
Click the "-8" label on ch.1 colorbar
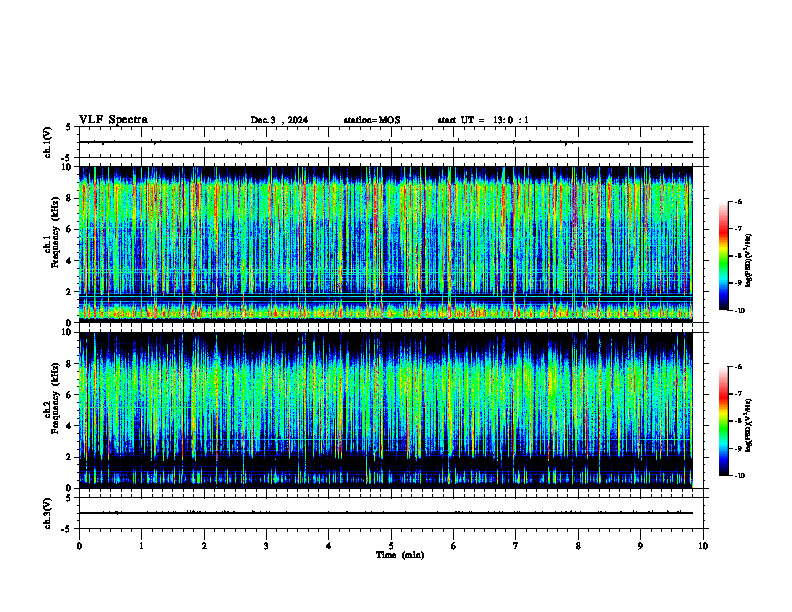[x=738, y=256]
